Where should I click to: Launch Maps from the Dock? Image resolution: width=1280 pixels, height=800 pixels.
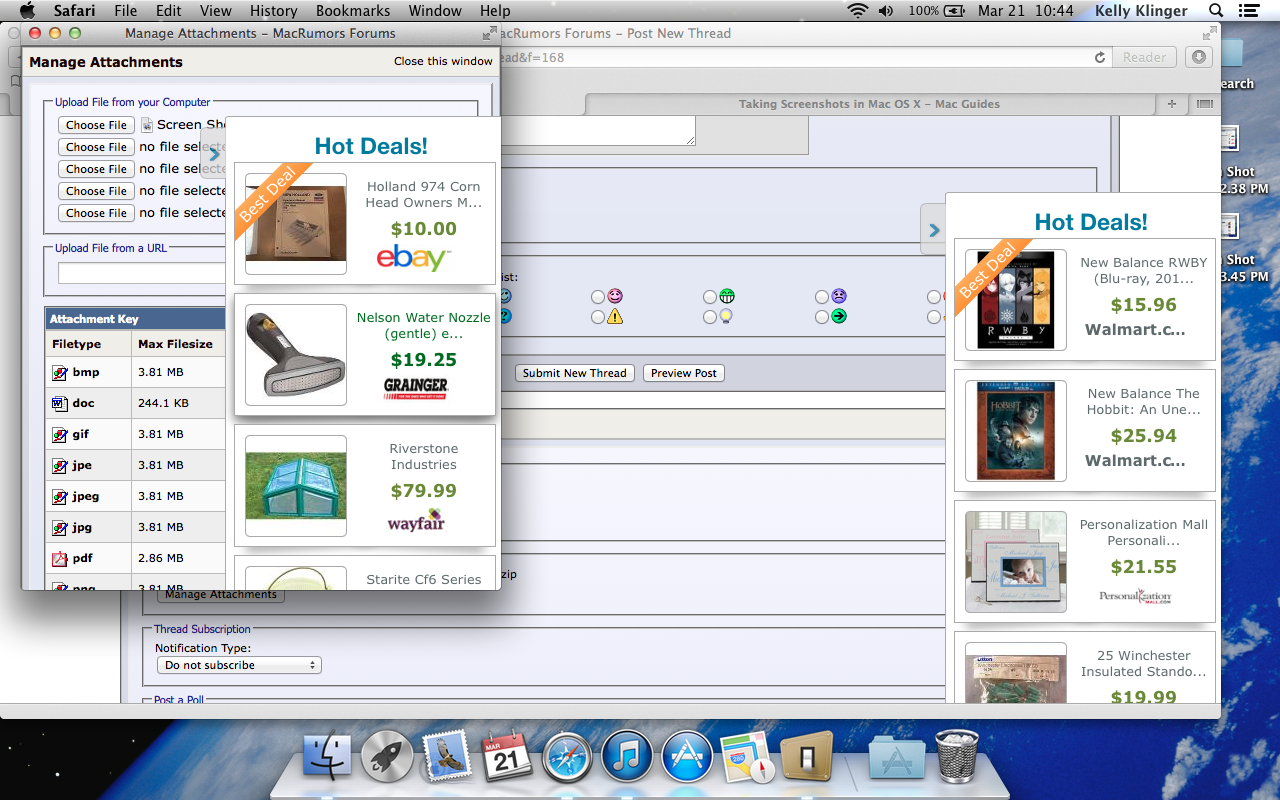747,757
